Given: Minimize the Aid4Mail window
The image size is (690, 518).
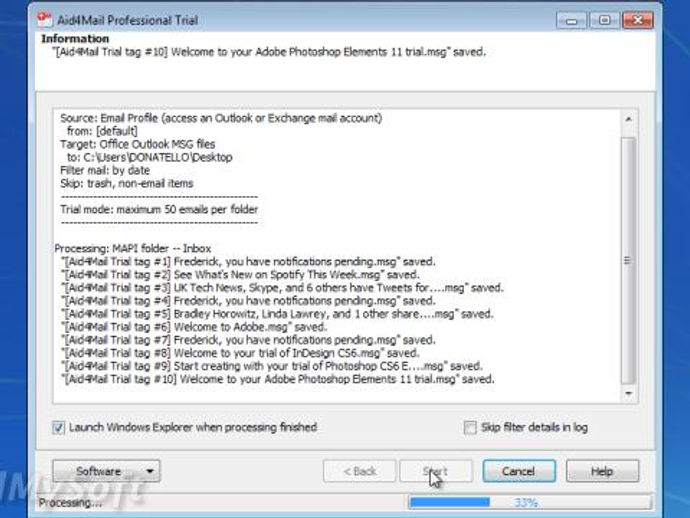Looking at the screenshot, I should point(571,20).
